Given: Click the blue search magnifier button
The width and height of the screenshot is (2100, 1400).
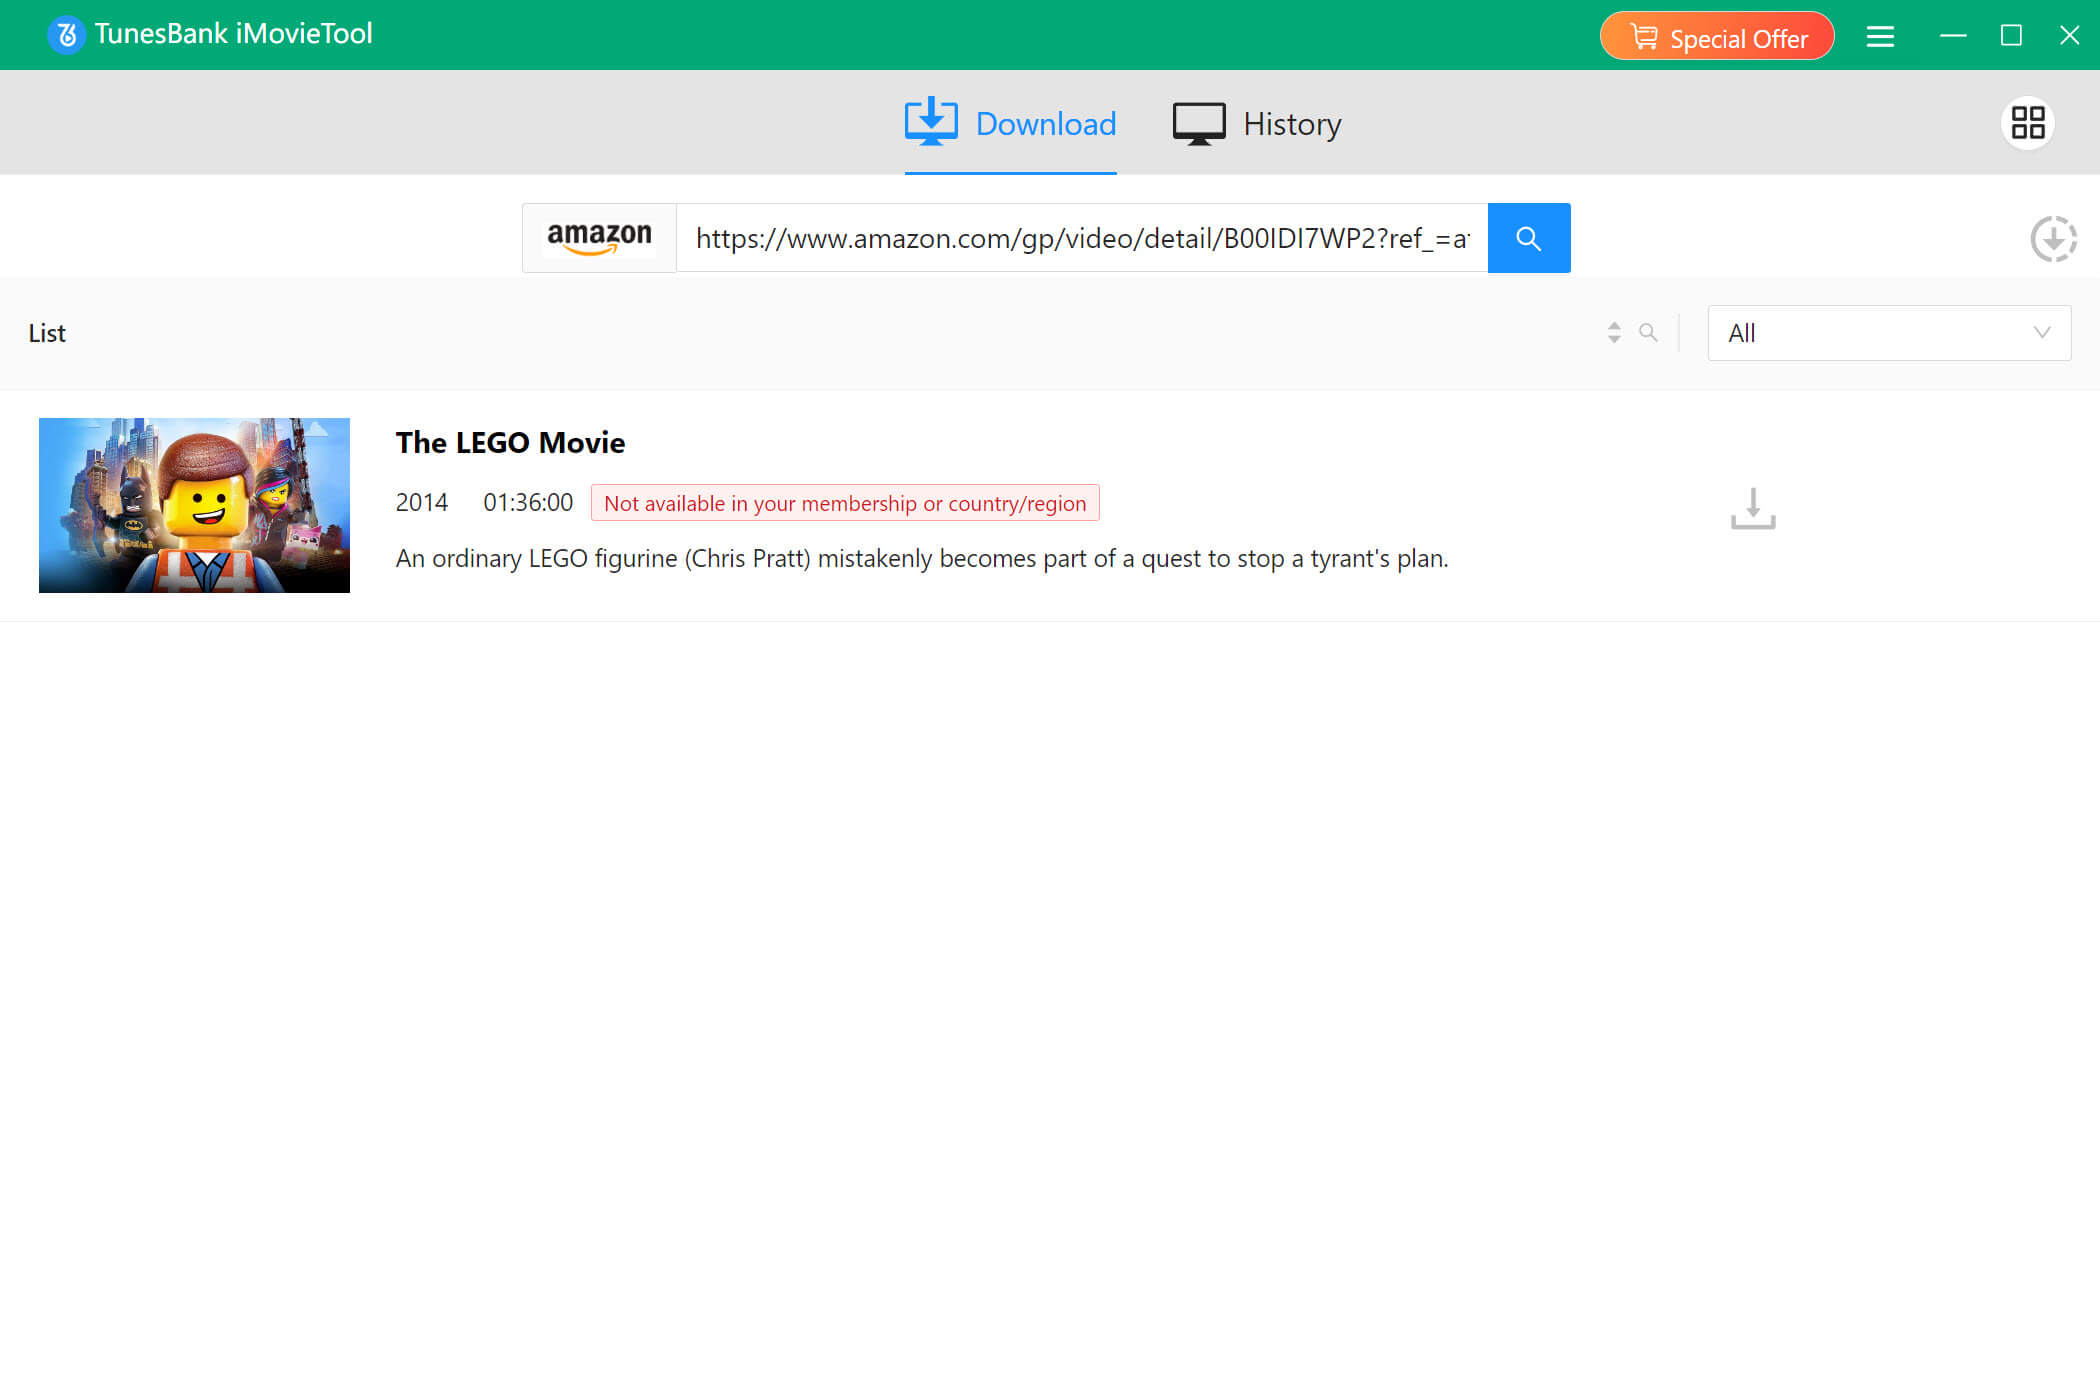Looking at the screenshot, I should pos(1528,238).
